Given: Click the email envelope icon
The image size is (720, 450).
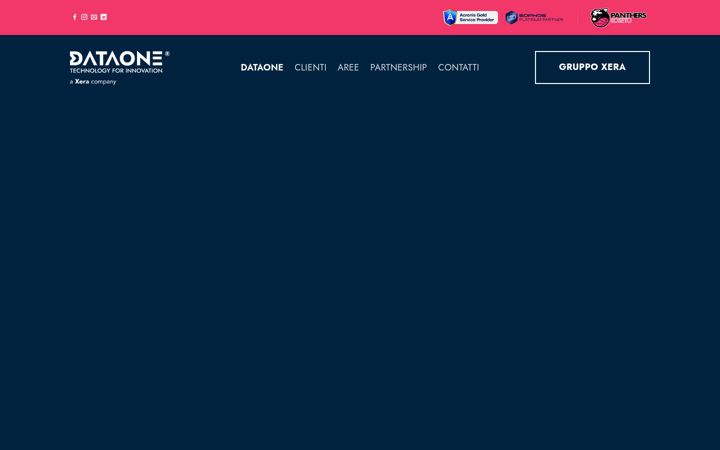Looking at the screenshot, I should pyautogui.click(x=94, y=17).
